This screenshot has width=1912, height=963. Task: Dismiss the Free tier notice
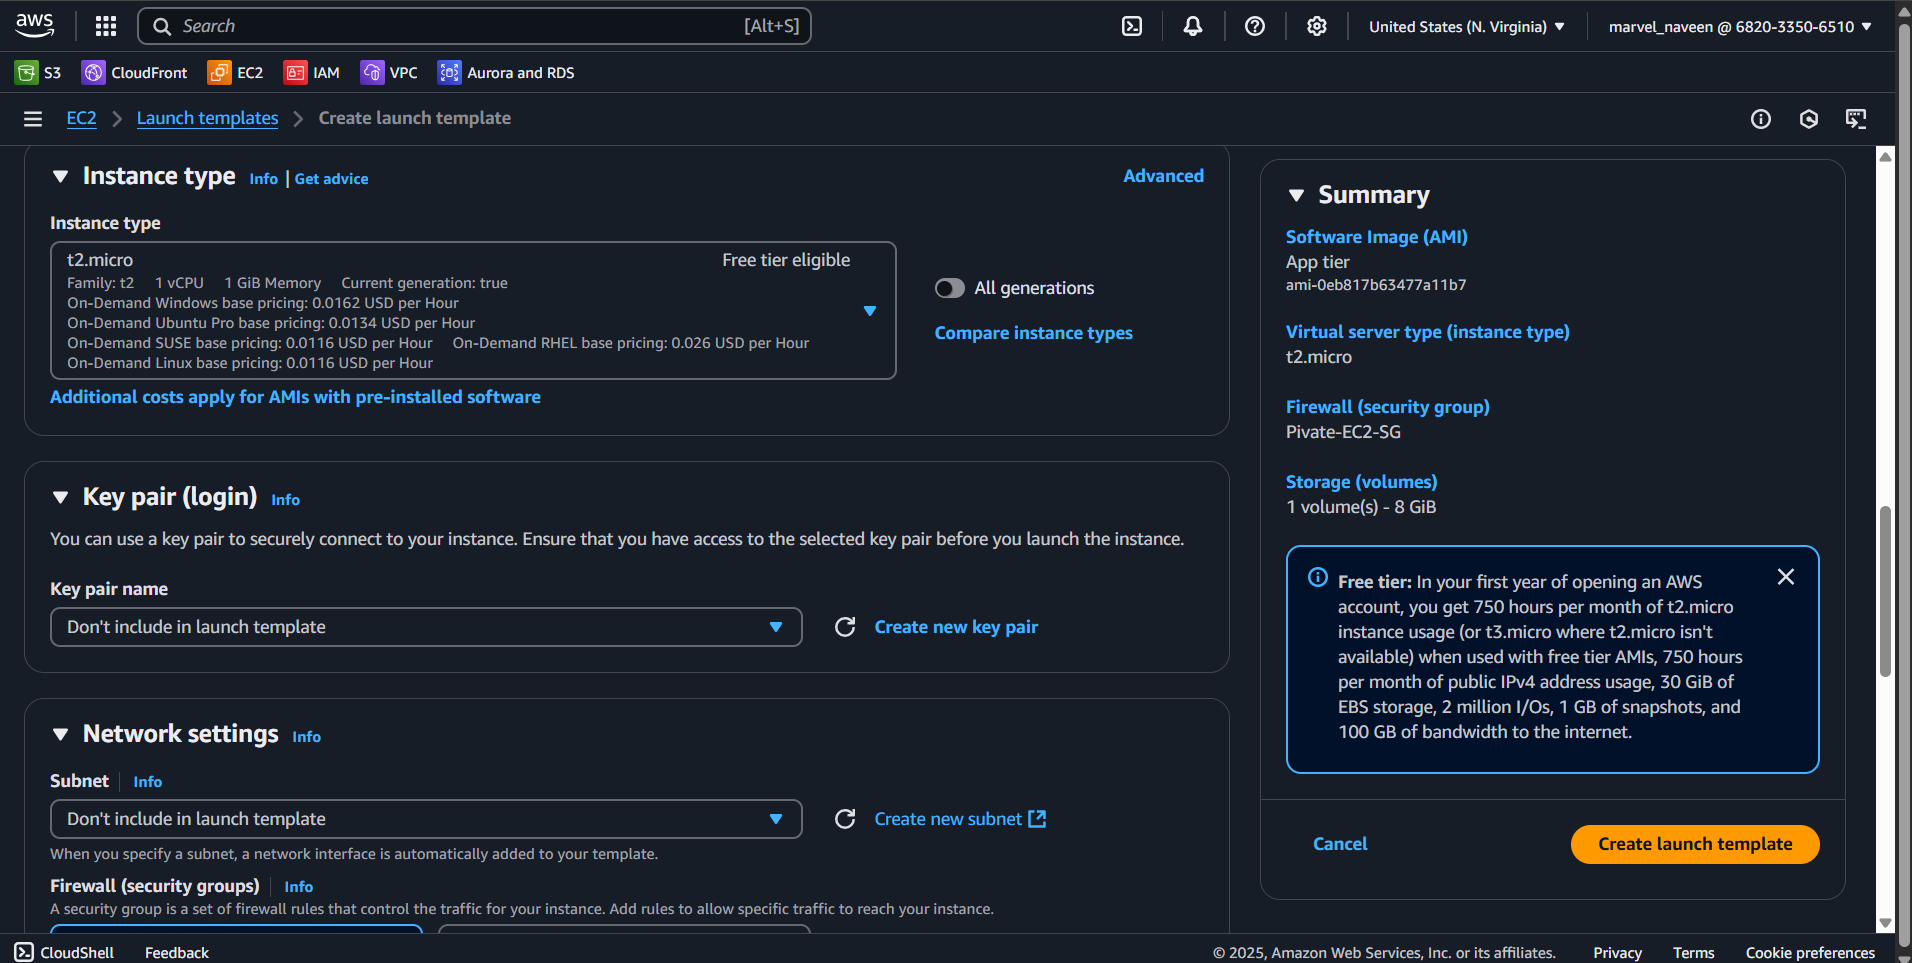click(1786, 577)
